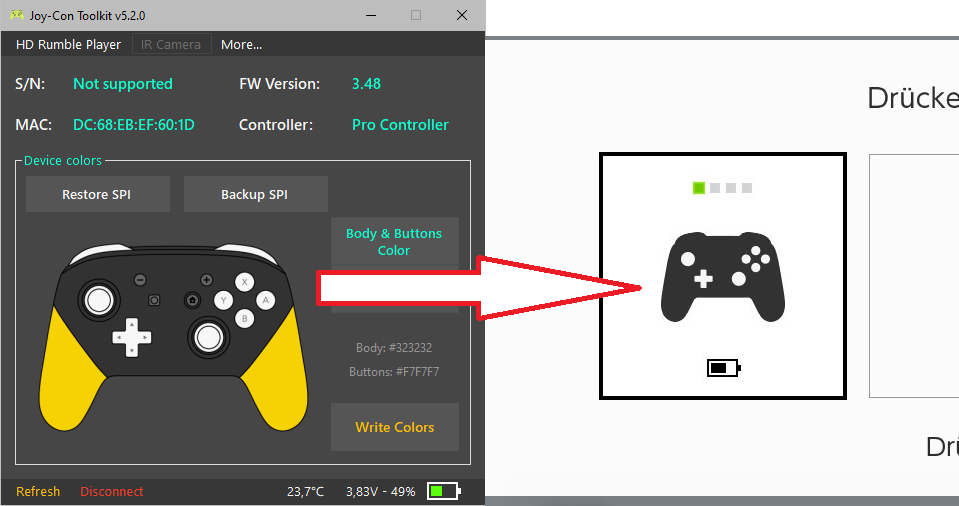Click the 23,7°C temperature reading
The width and height of the screenshot is (959, 506).
(305, 491)
